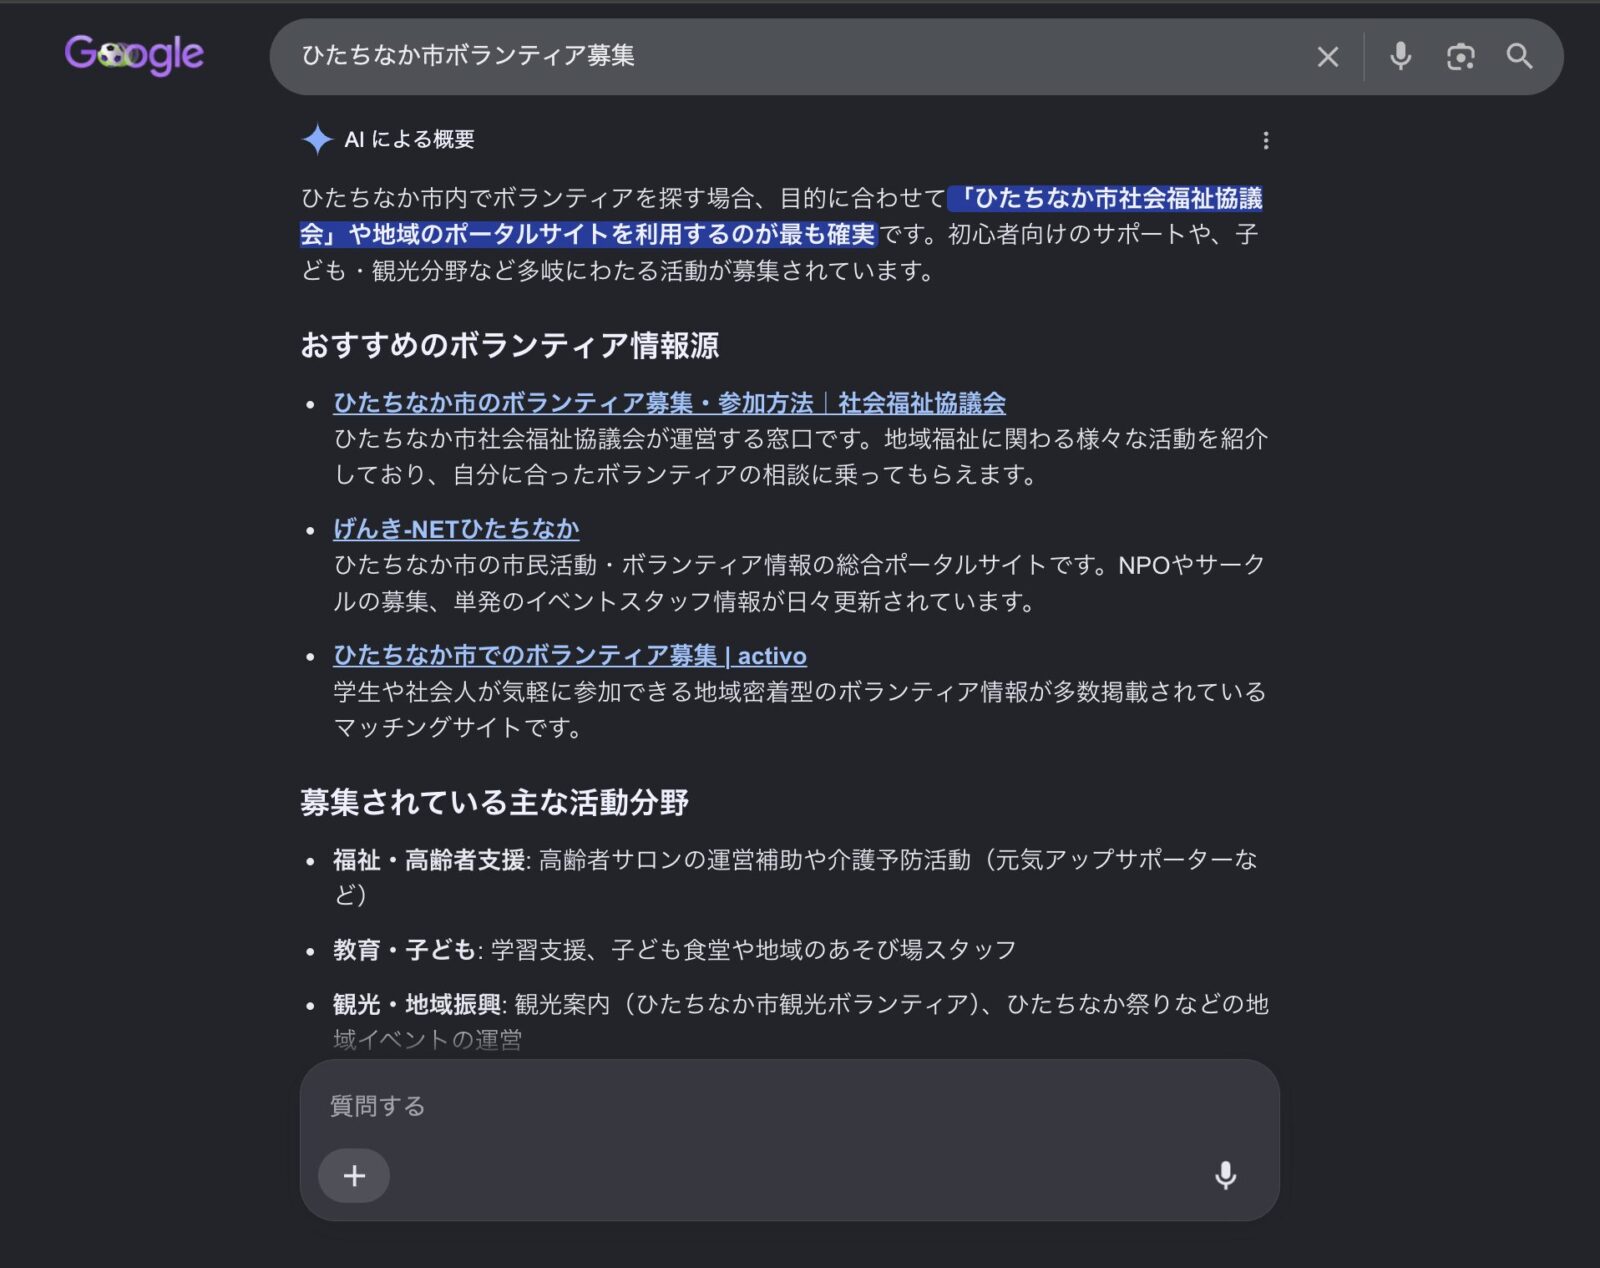
Task: Open Google Lens image search icon
Action: 1460,57
